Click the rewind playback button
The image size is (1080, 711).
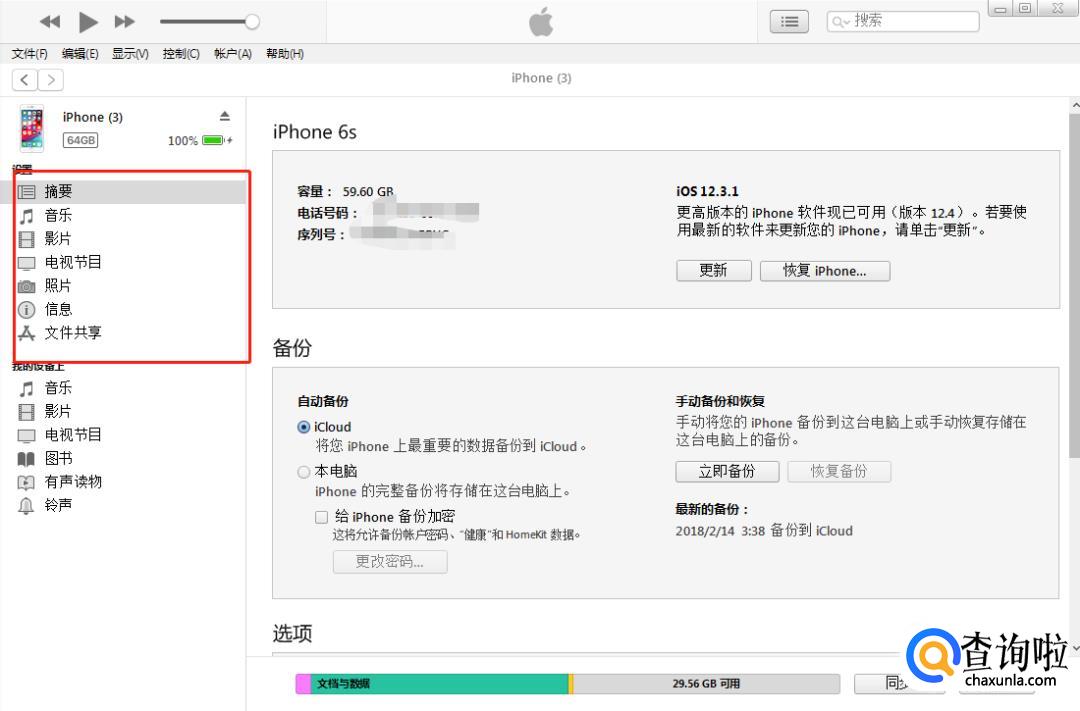click(50, 22)
